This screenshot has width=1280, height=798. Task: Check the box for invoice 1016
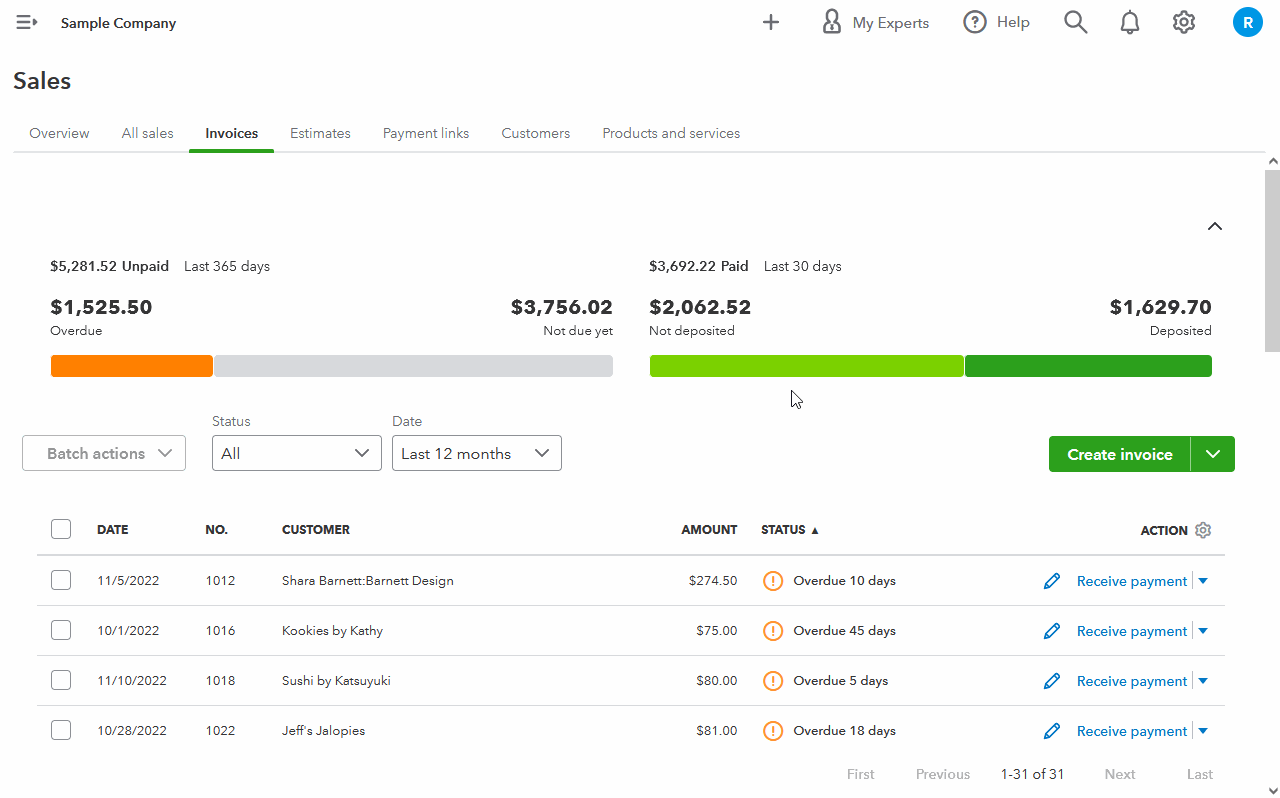61,631
